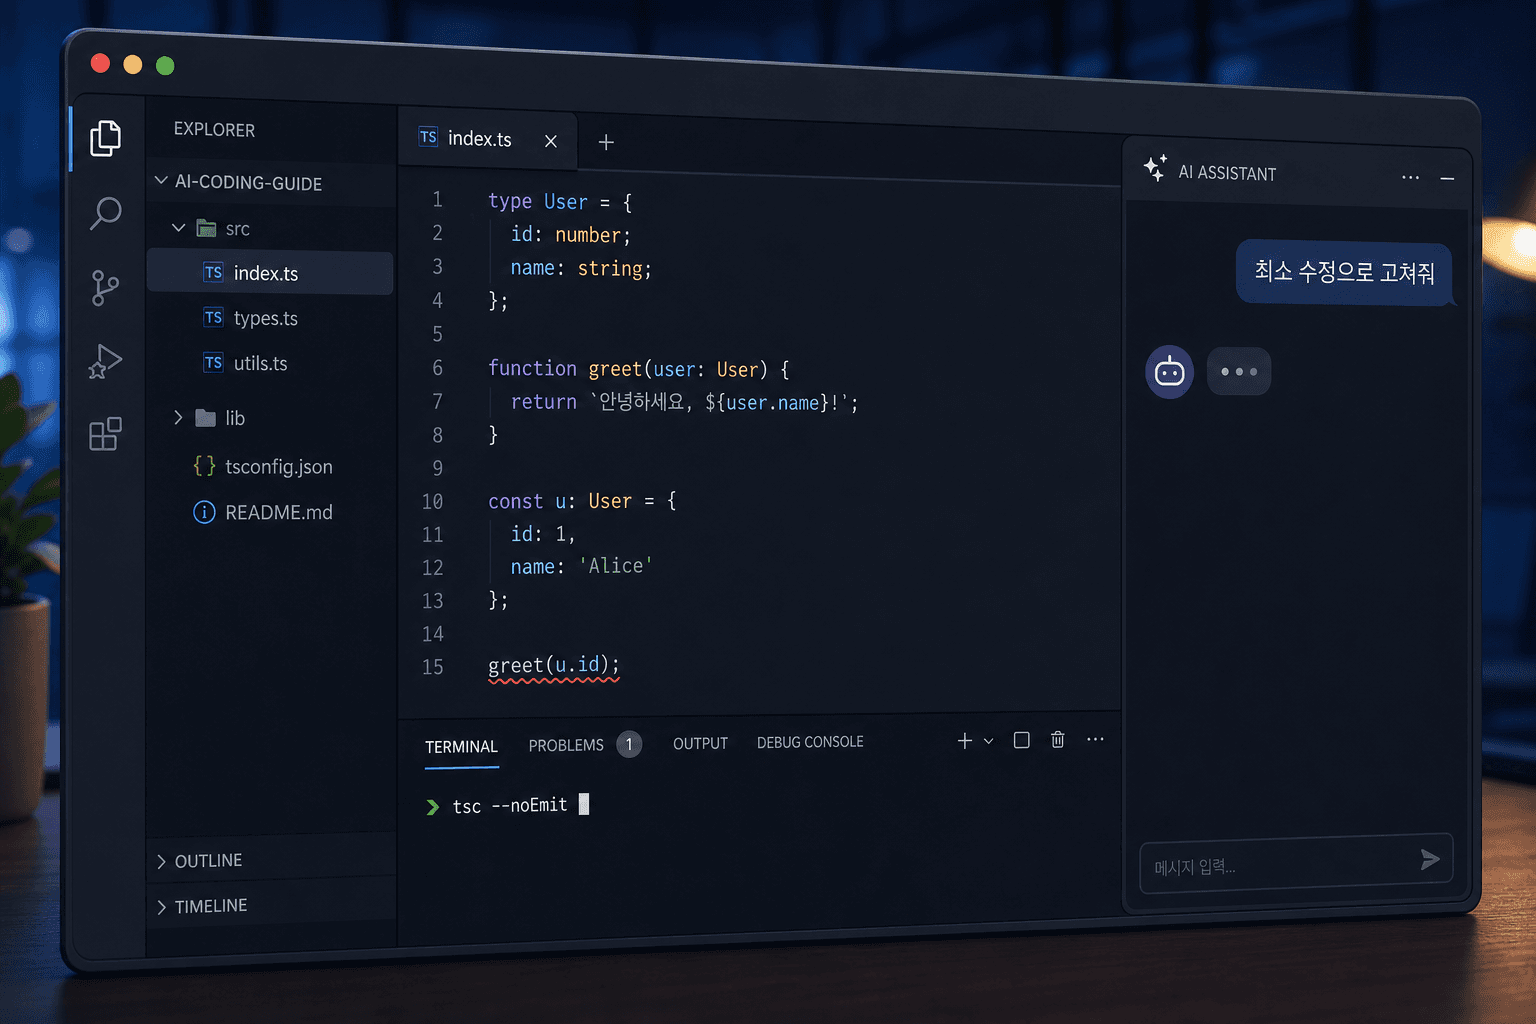Click the robot assistant avatar
Screen dimensions: 1536x1024
[x=1169, y=372]
